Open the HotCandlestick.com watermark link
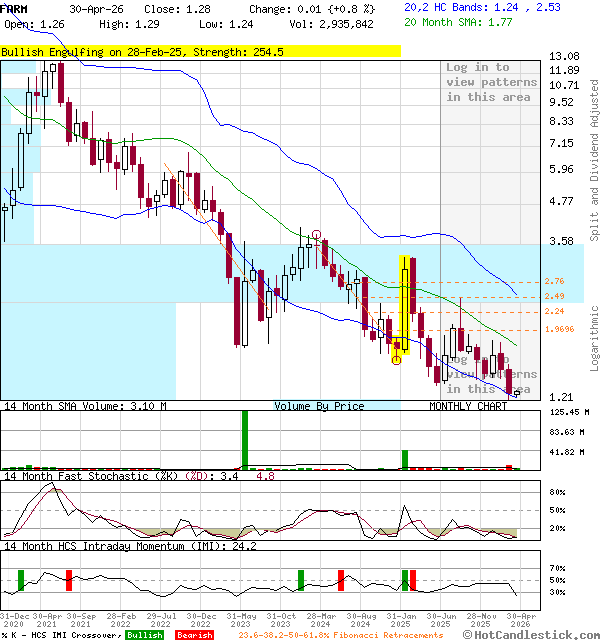 tap(531, 635)
